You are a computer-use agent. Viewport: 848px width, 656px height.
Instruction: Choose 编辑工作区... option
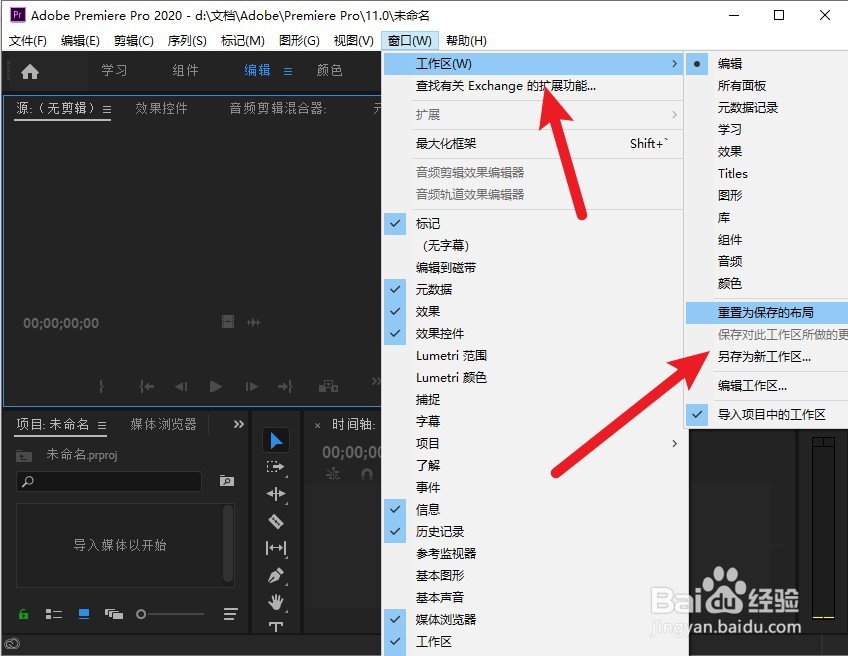(x=766, y=386)
